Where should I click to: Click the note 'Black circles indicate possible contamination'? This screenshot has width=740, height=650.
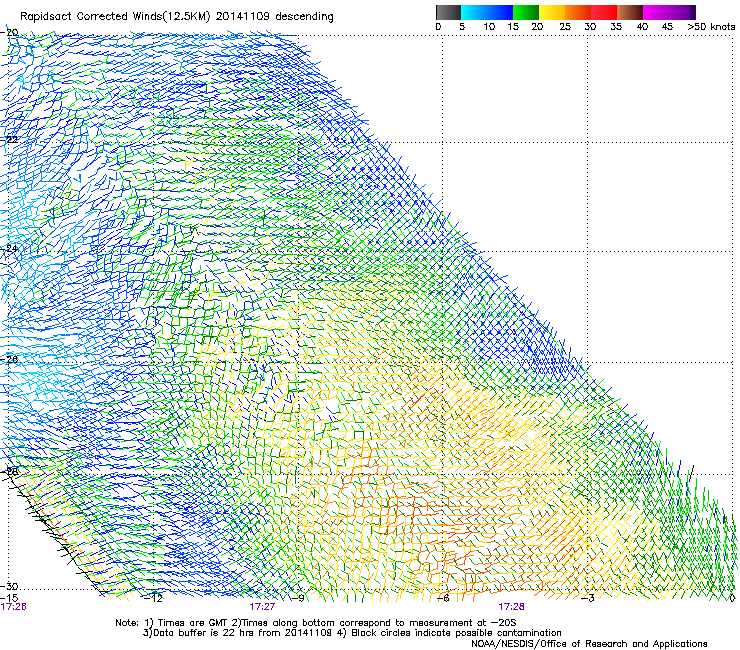[x=456, y=633]
